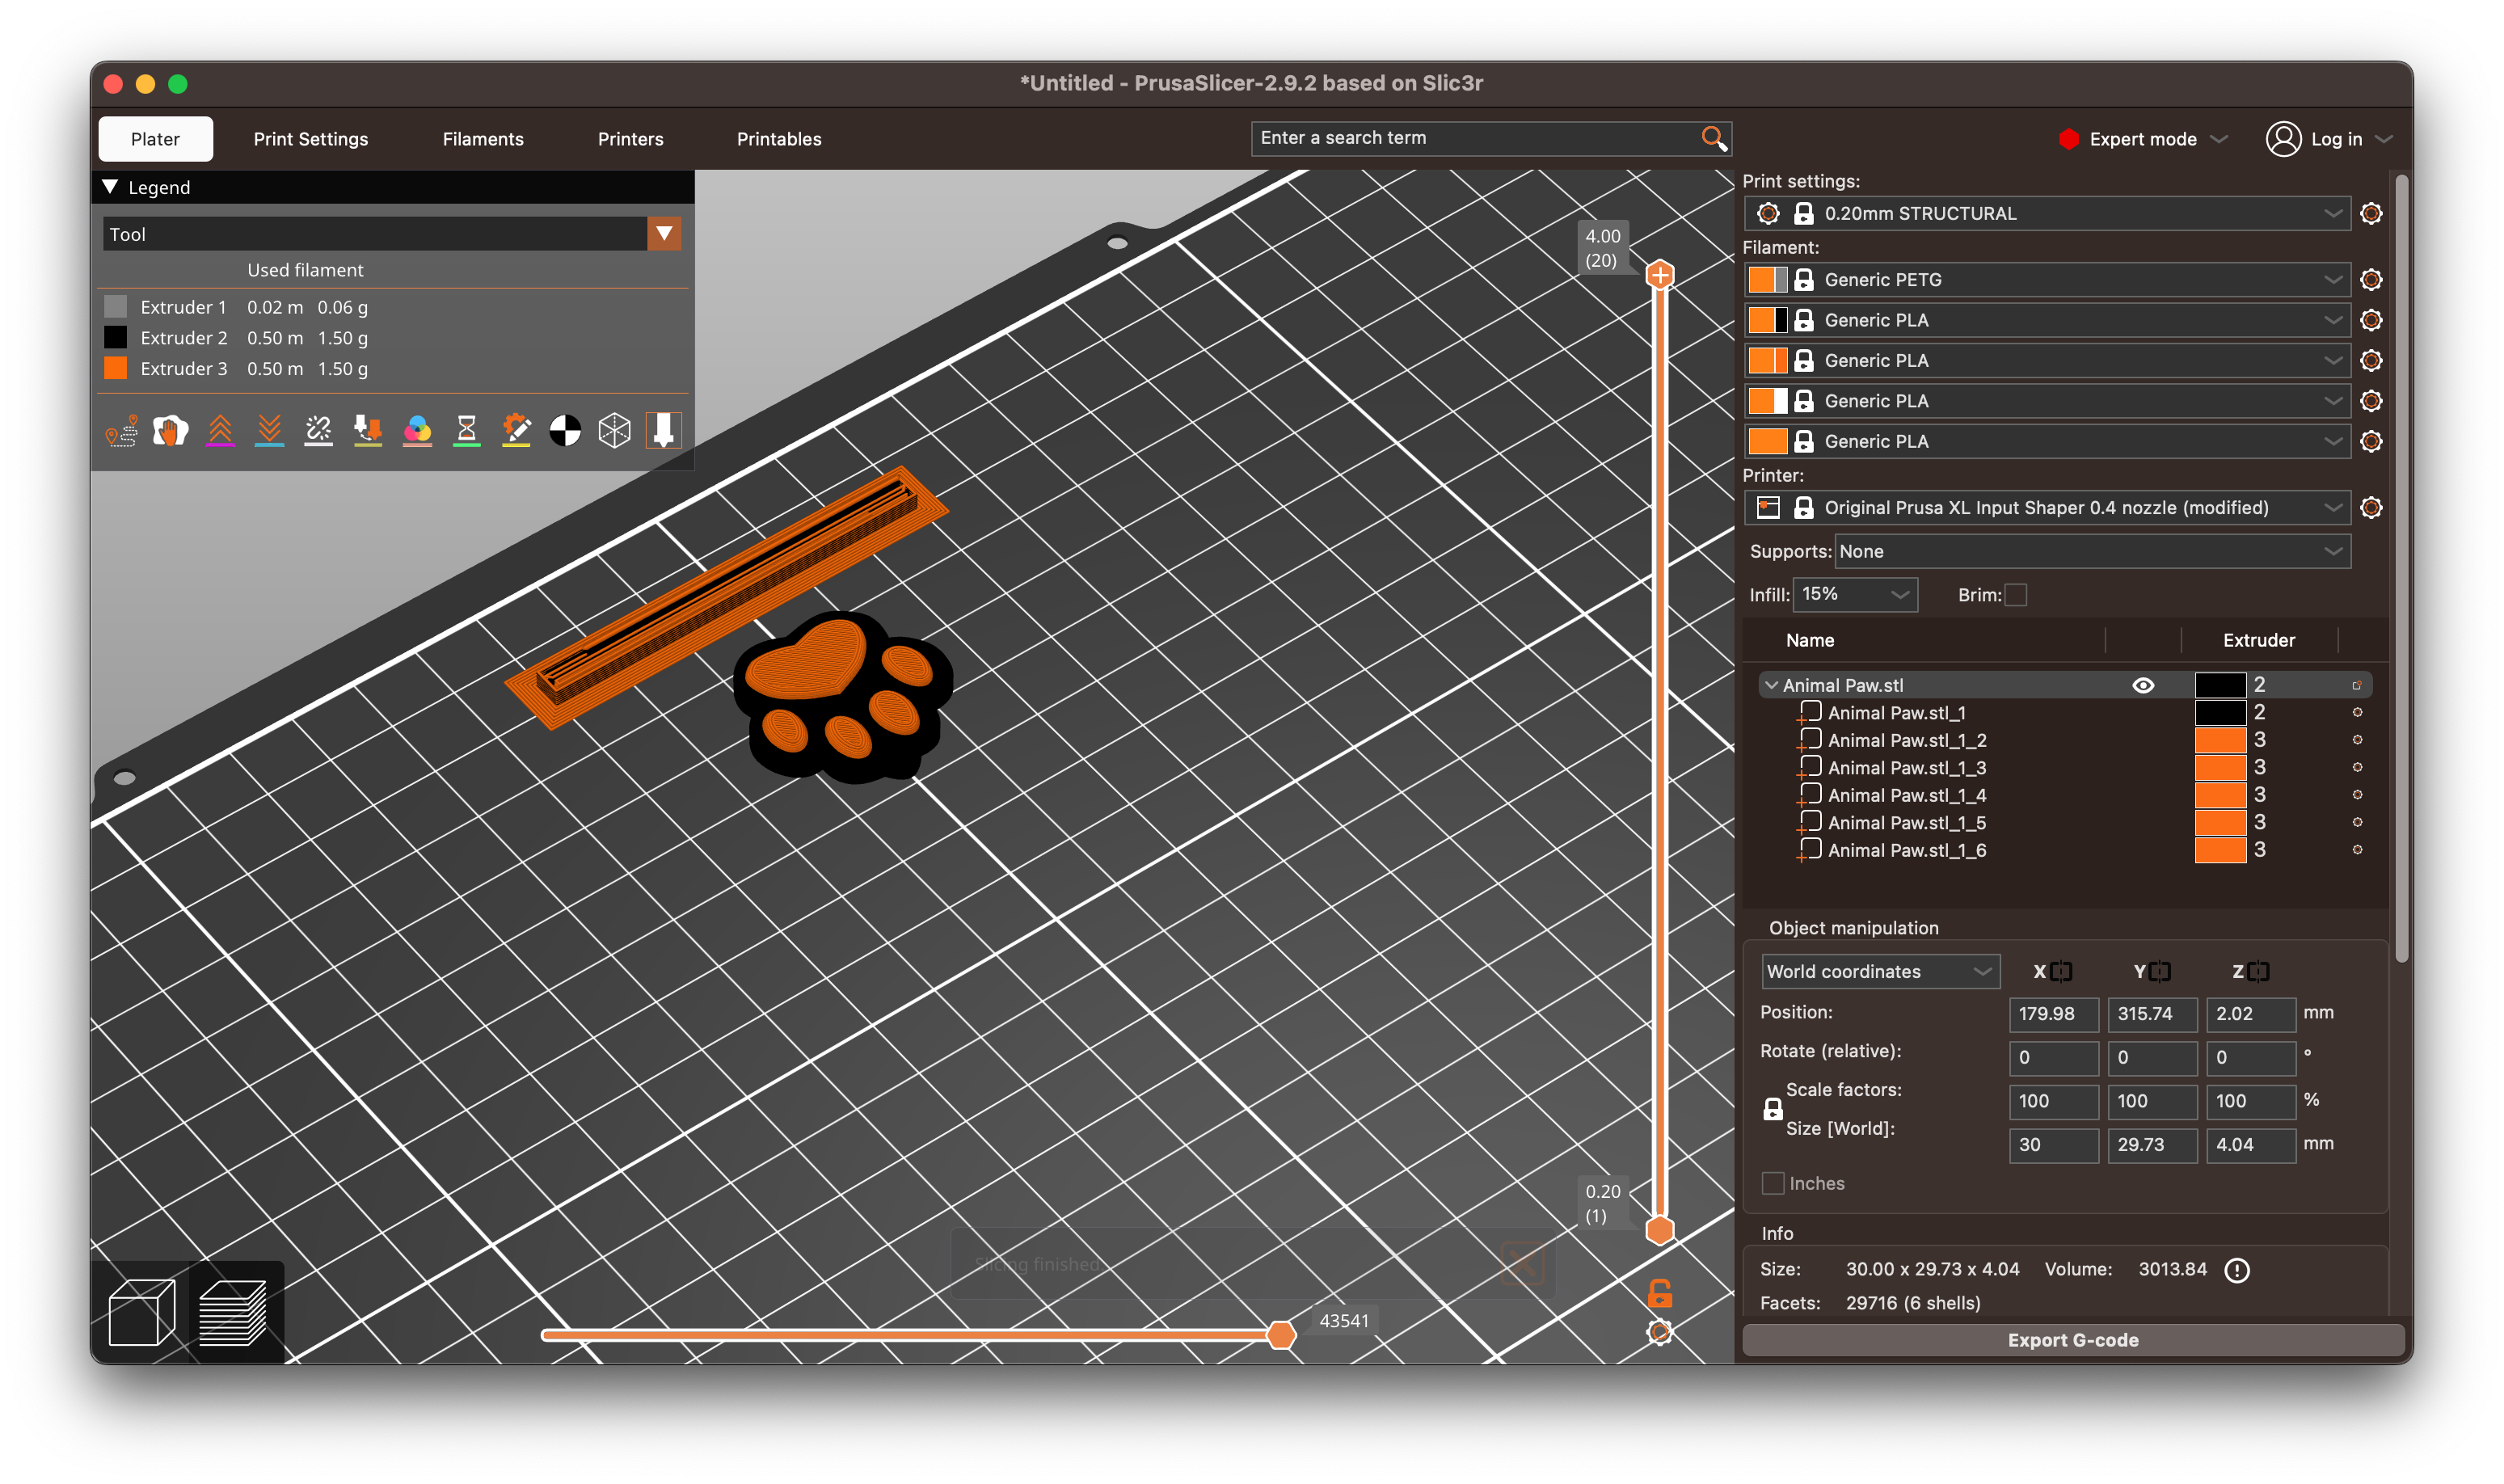Toggle tool changes icon with two nozzles
Screen dimensions: 2504x1484
click(368, 431)
